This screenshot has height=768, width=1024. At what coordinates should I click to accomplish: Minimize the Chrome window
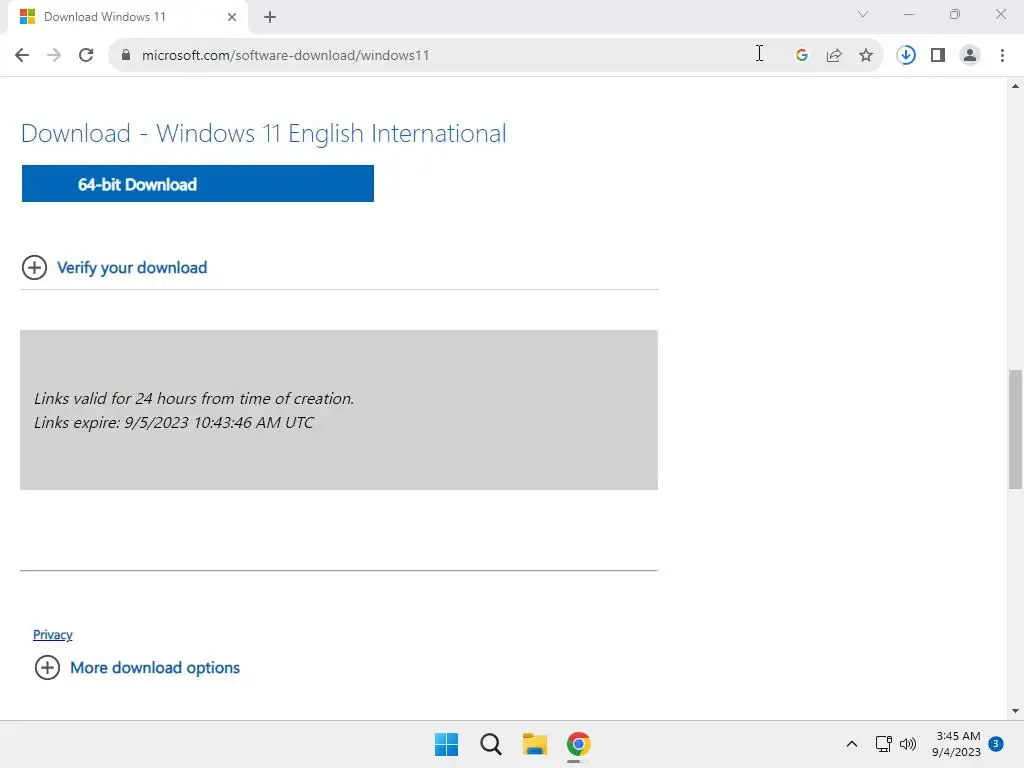coord(909,14)
